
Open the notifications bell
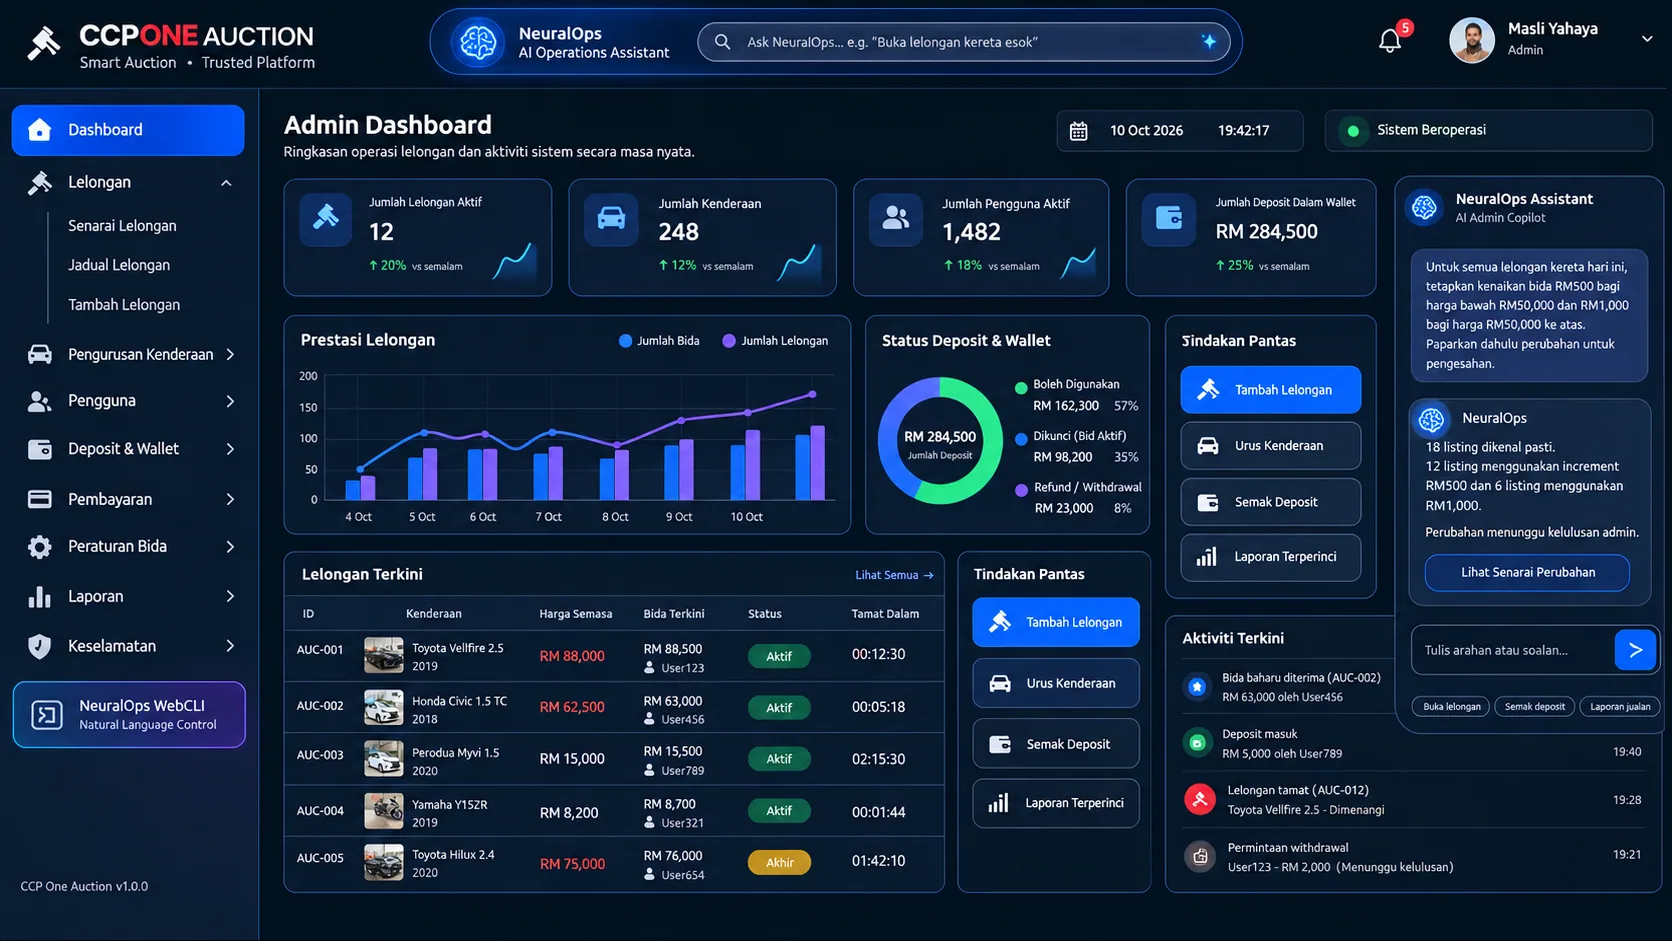[1389, 41]
